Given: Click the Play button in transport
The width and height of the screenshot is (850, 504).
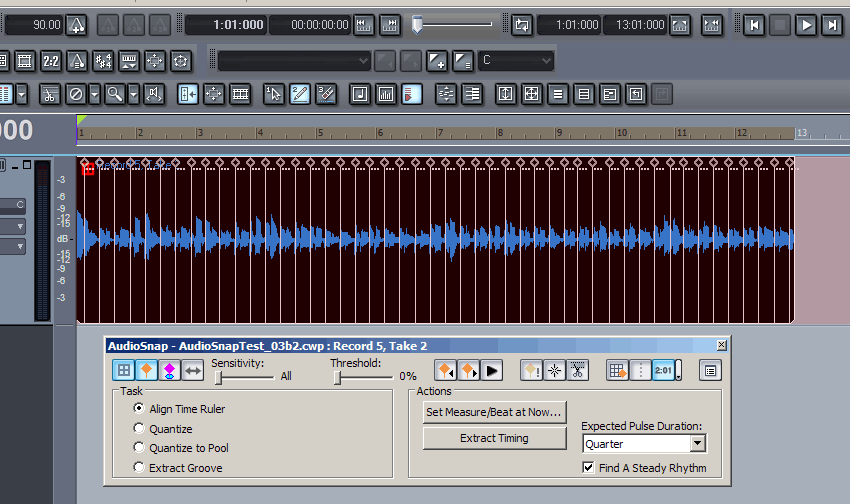Looking at the screenshot, I should pos(805,25).
